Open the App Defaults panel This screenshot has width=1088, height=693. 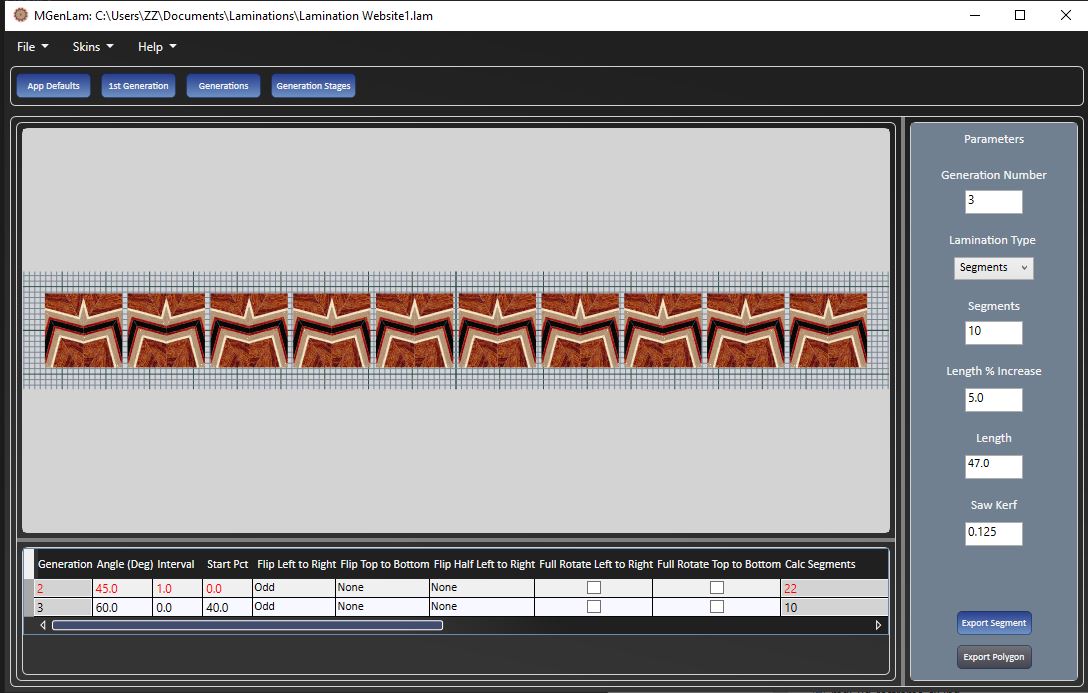point(53,86)
